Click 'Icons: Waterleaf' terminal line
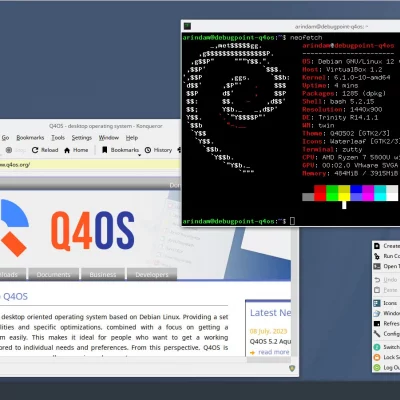 351,142
